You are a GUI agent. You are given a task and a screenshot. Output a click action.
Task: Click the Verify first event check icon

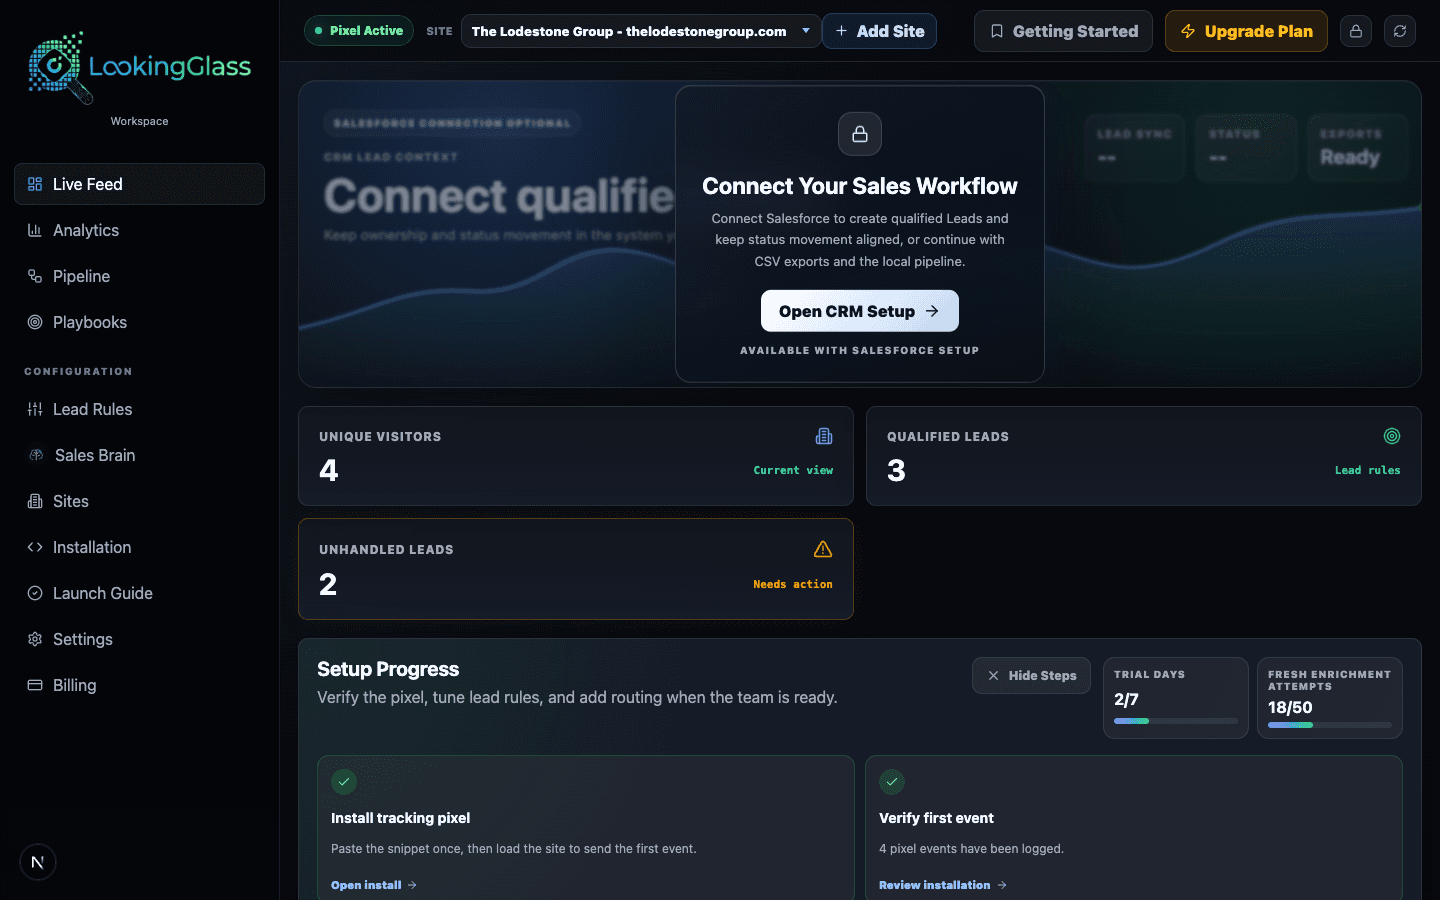[892, 782]
